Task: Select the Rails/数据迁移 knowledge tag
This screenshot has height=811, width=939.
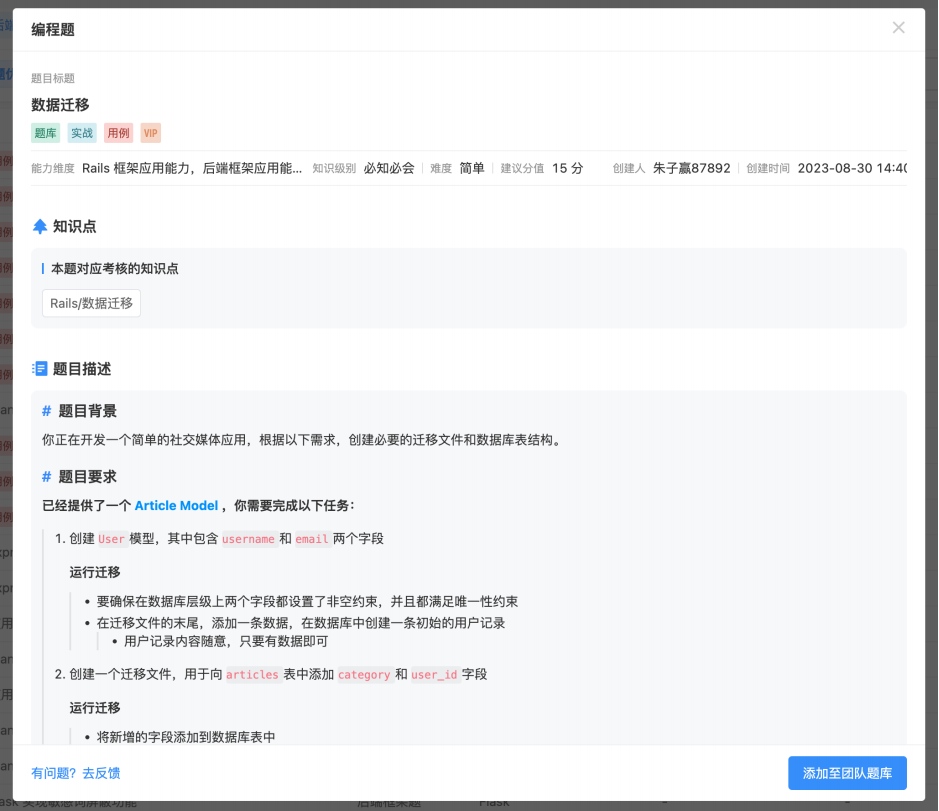Action: tap(92, 303)
